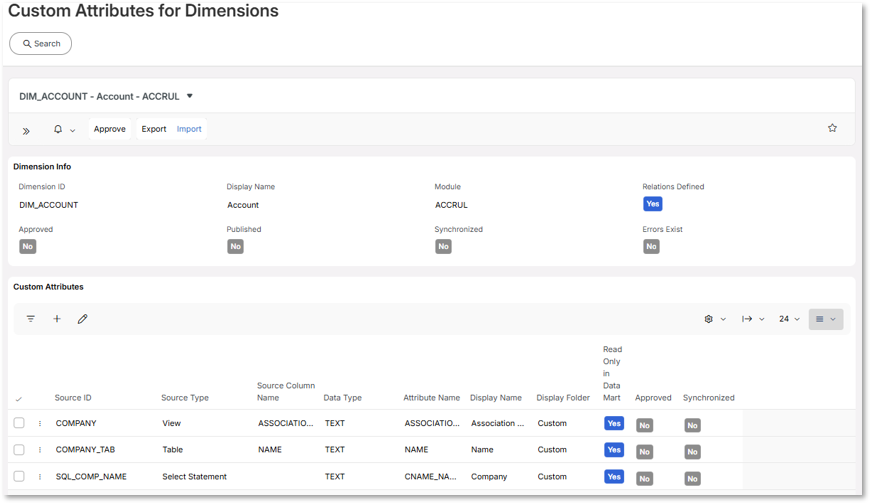Image resolution: width=871 pixels, height=504 pixels.
Task: Click the pencil edit icon
Action: click(82, 319)
